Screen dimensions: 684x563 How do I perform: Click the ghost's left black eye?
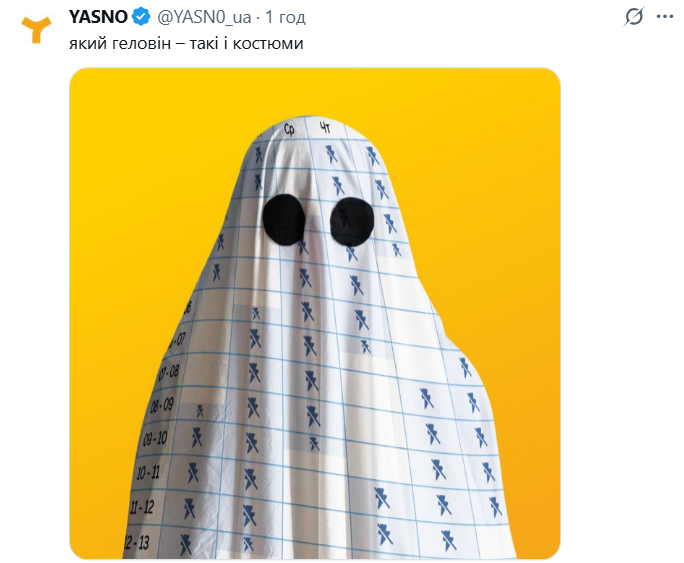click(x=284, y=220)
